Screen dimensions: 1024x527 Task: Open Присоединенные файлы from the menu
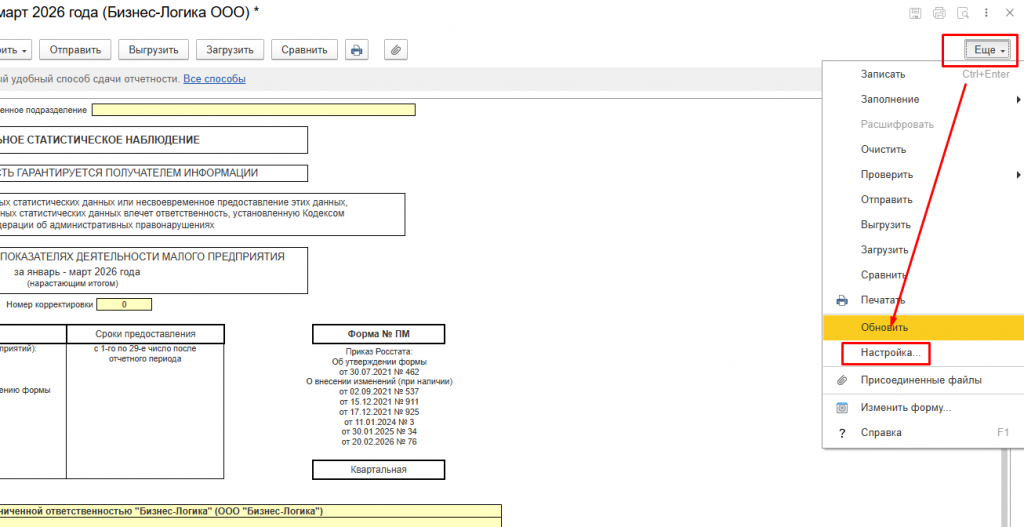point(923,380)
